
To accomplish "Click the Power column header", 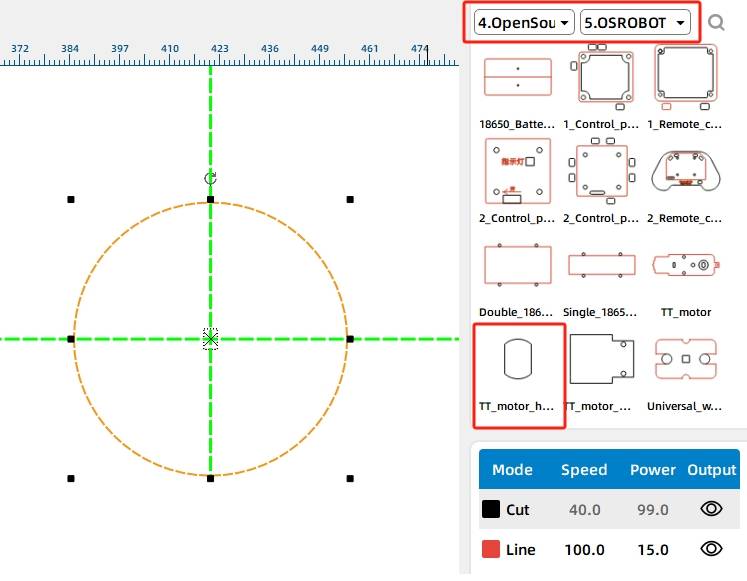I will coord(653,470).
